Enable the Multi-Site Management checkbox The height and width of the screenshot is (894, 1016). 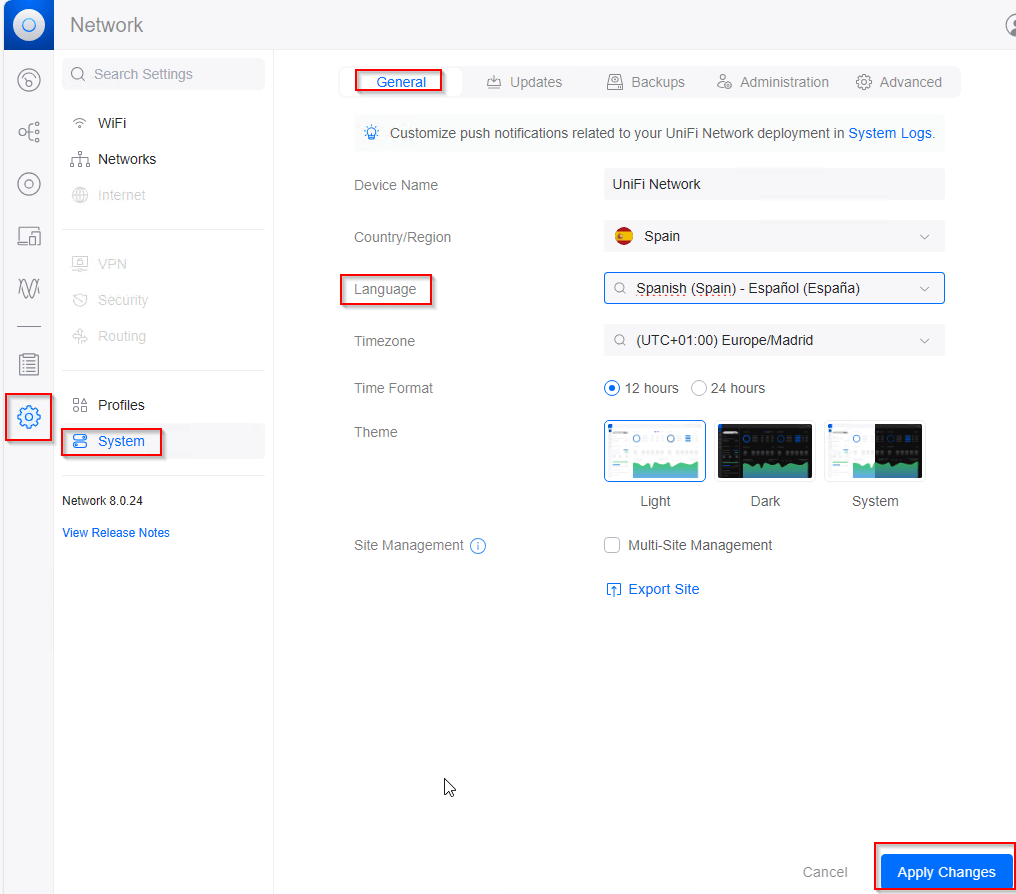pyautogui.click(x=612, y=545)
